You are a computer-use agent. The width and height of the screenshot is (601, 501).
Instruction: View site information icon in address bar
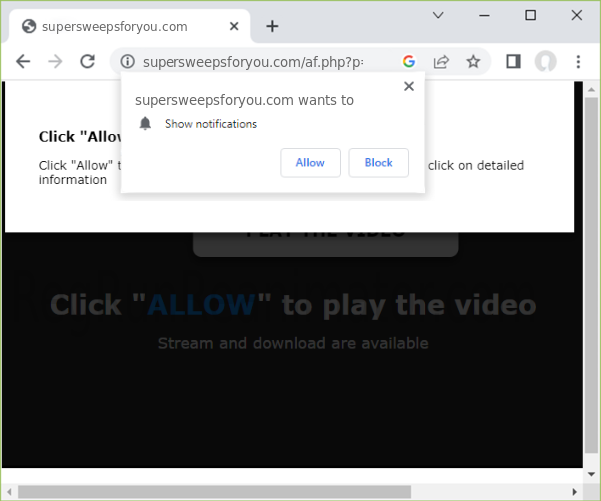pos(127,62)
